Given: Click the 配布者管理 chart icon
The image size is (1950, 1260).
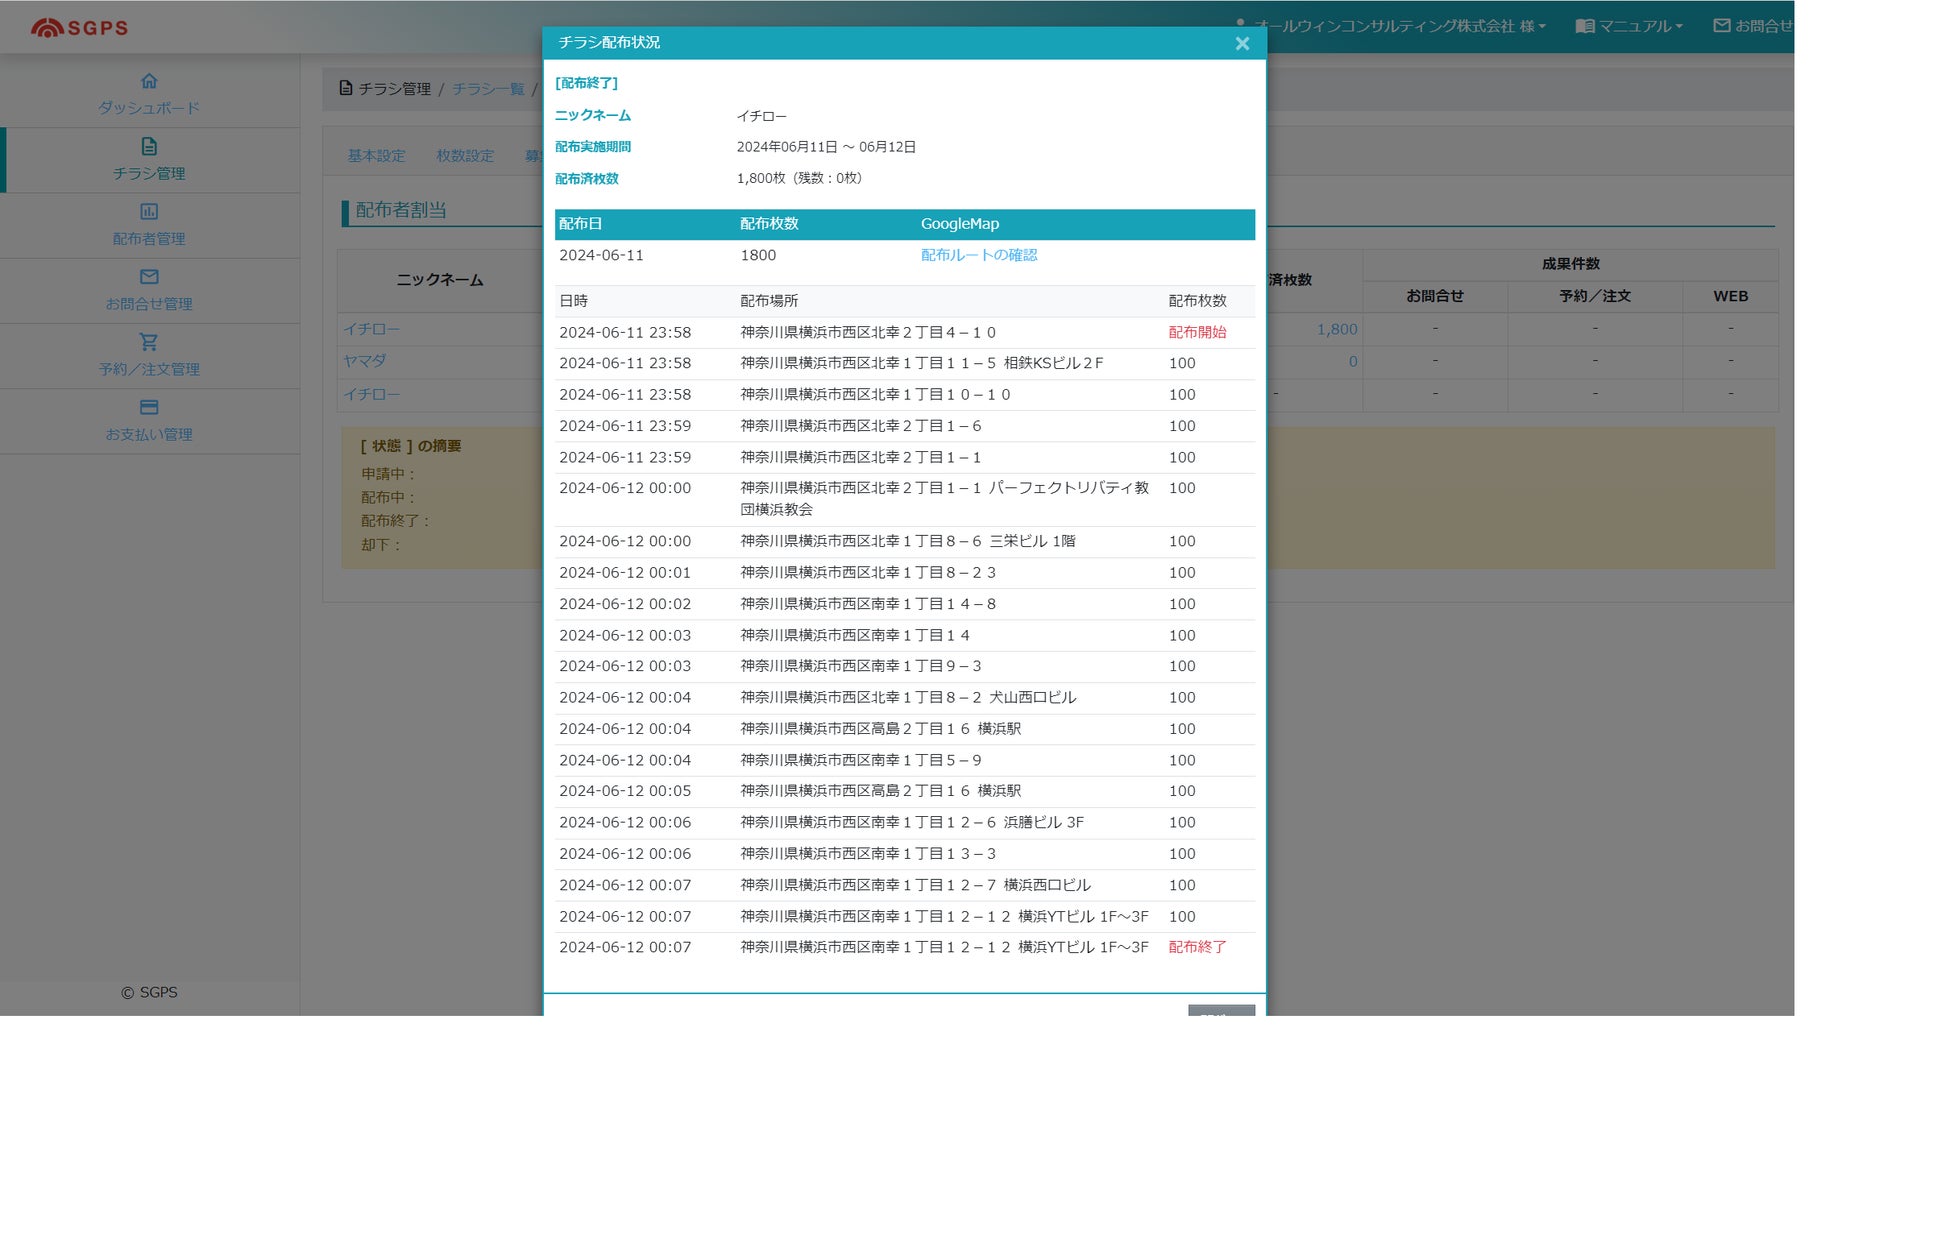Looking at the screenshot, I should pos(149,211).
